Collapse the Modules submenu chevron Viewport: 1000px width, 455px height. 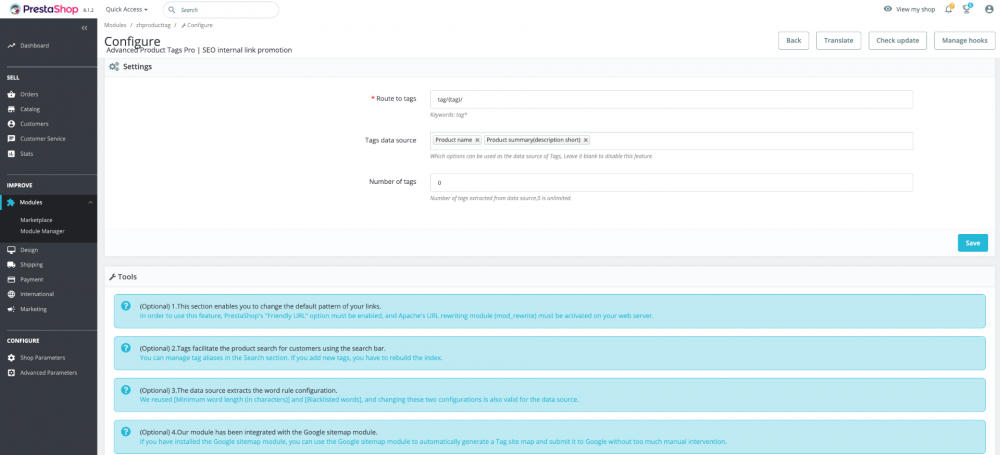tap(90, 202)
